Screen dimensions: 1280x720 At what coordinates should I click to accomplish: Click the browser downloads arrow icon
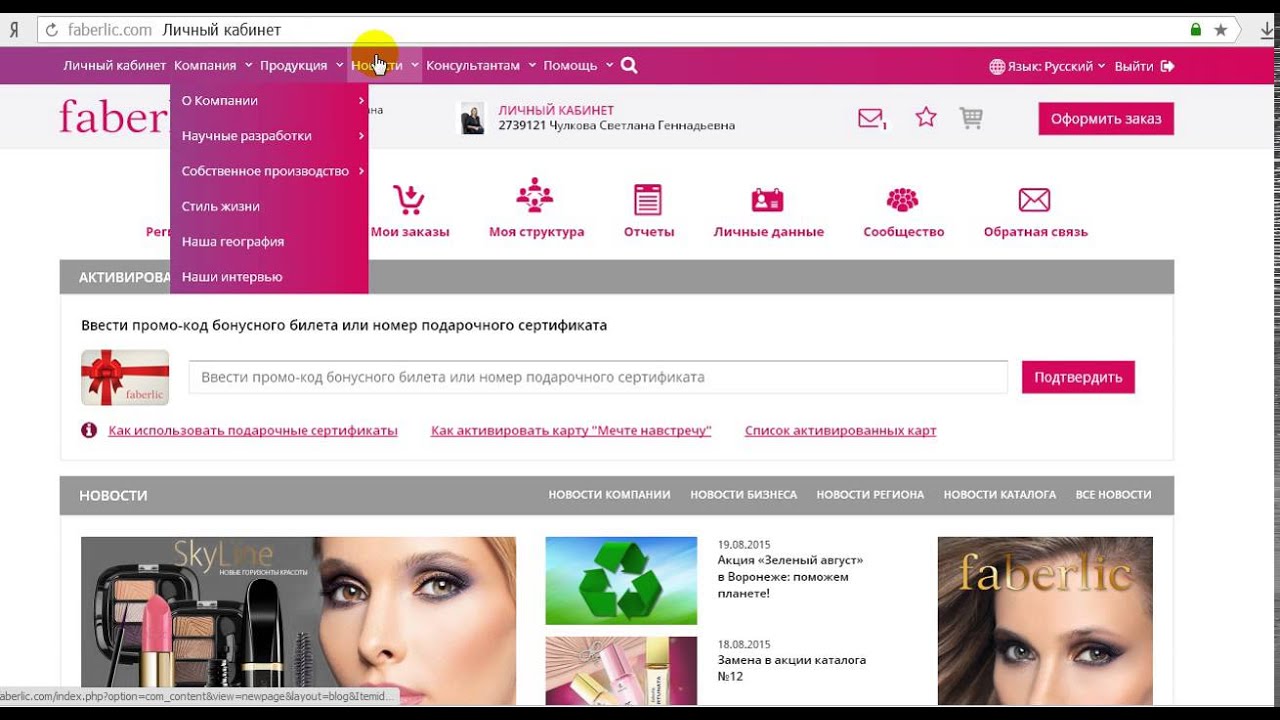(1267, 30)
